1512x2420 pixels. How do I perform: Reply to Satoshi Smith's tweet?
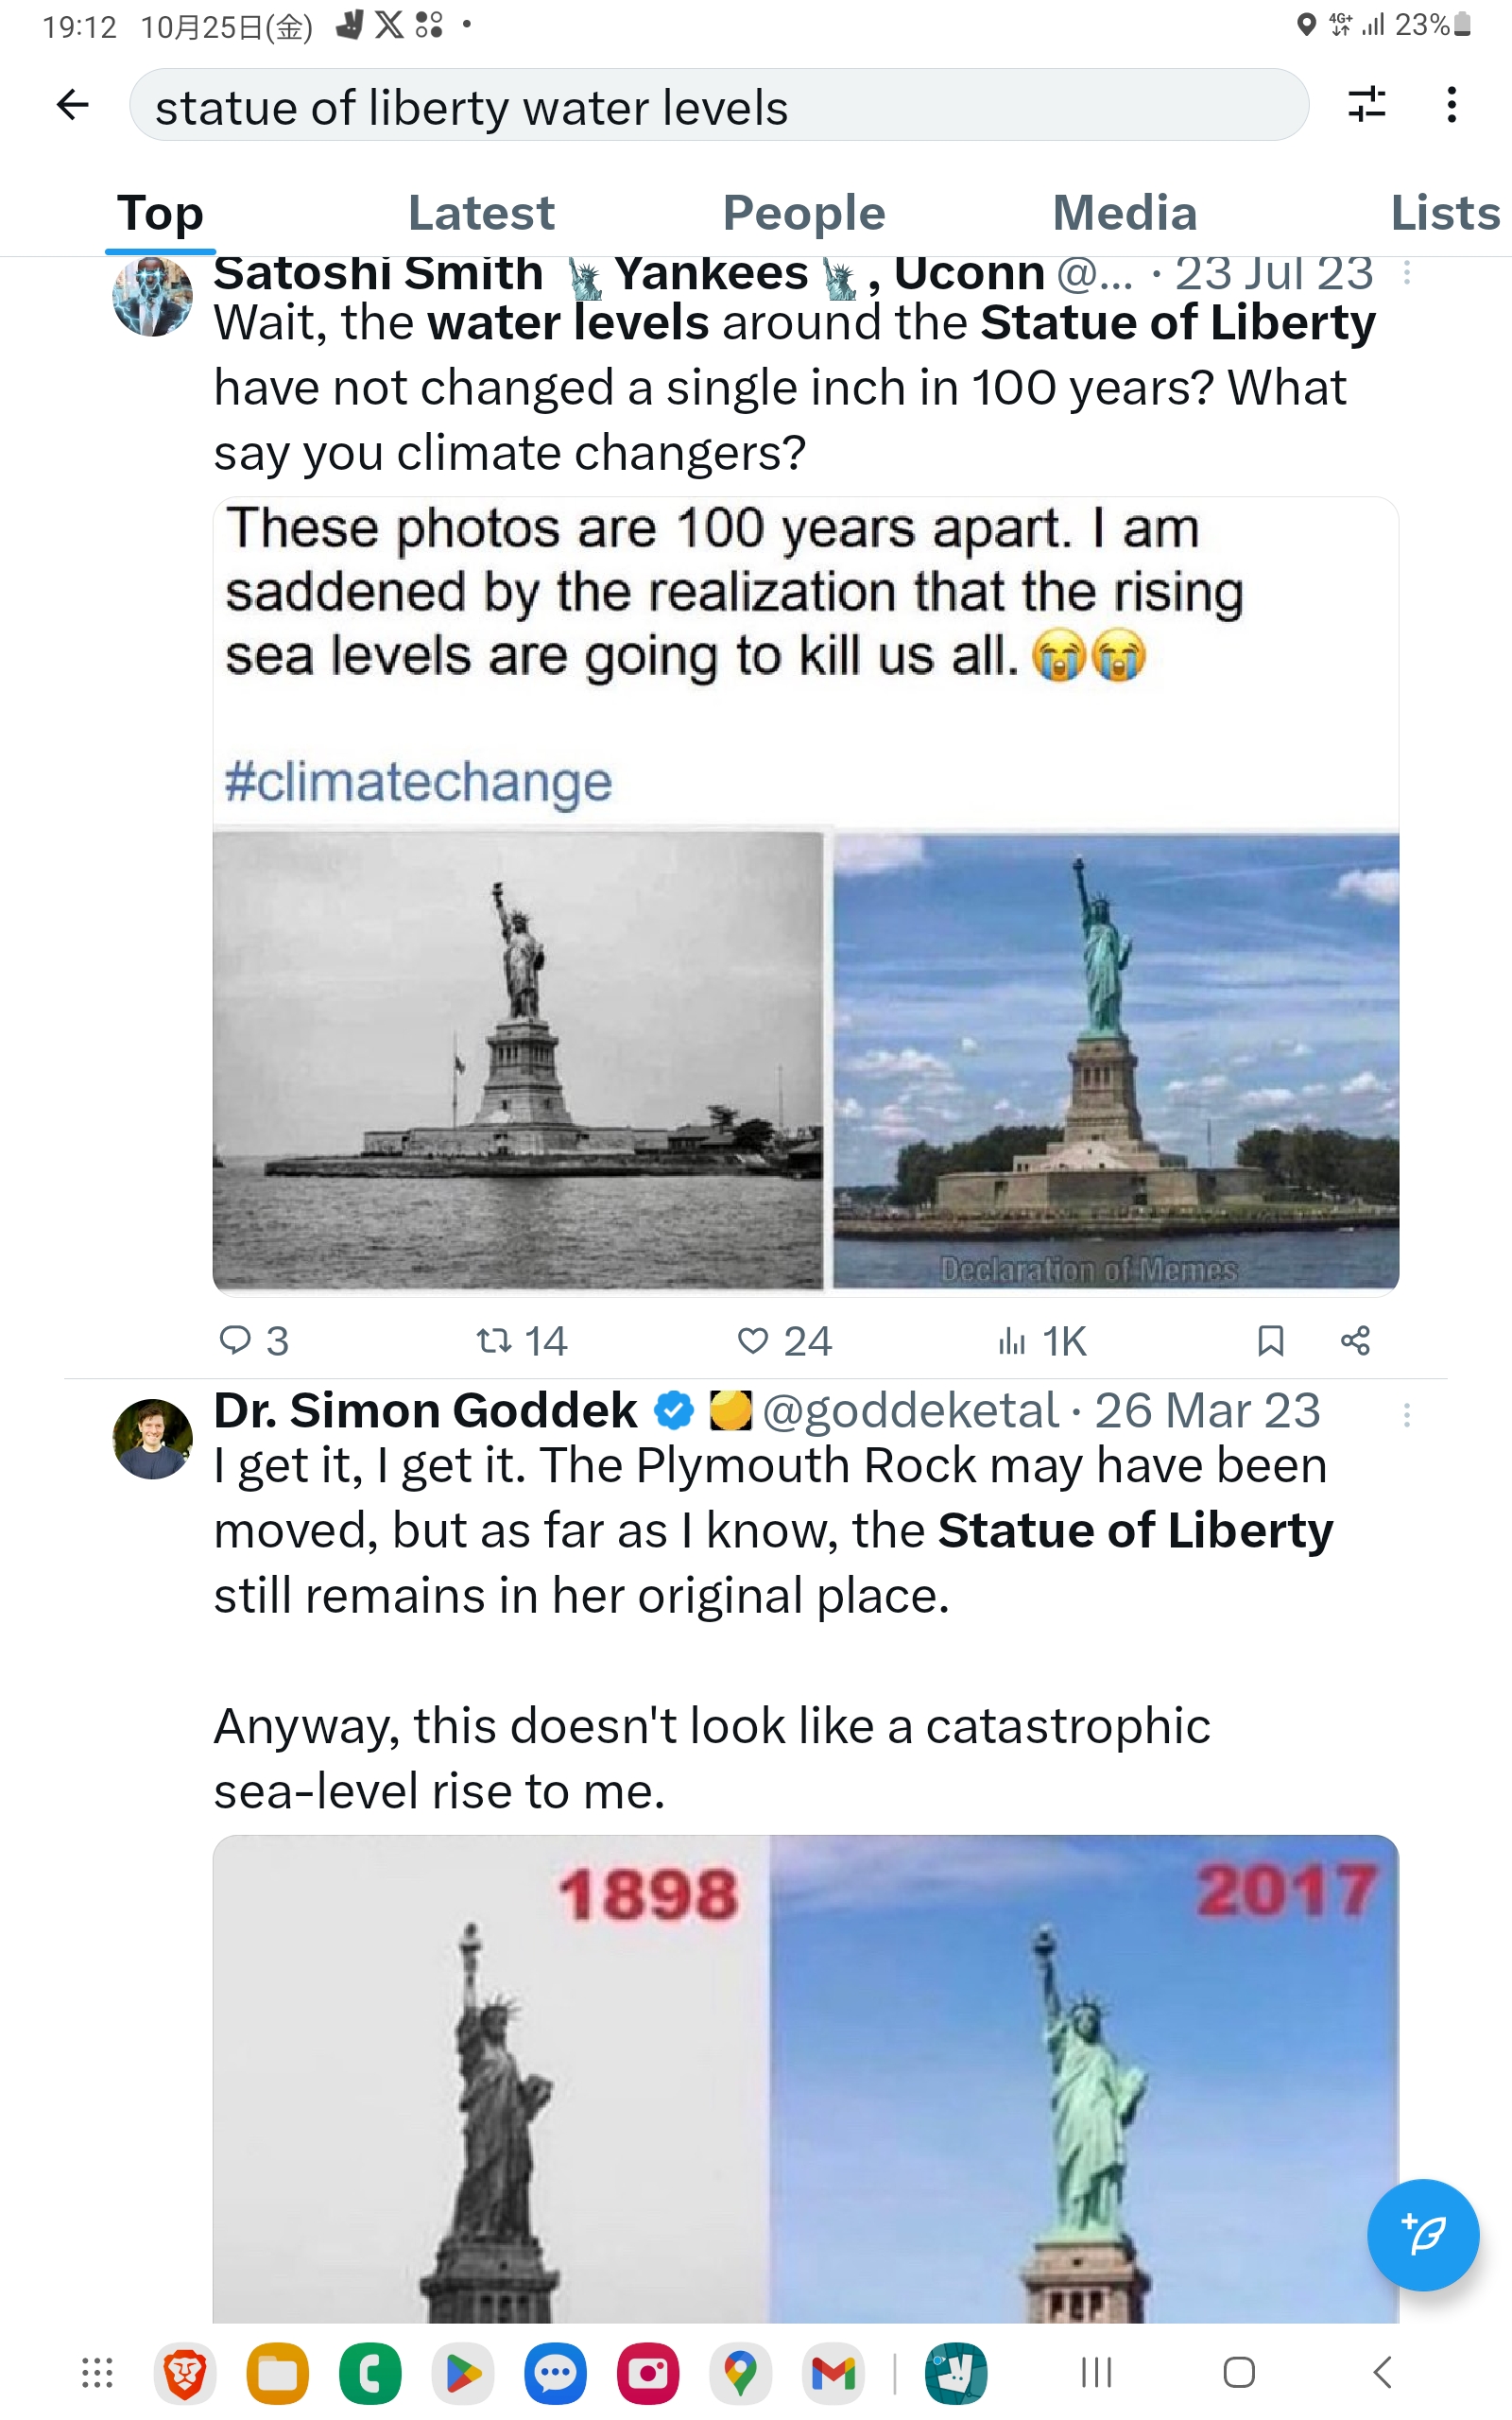tap(236, 1340)
